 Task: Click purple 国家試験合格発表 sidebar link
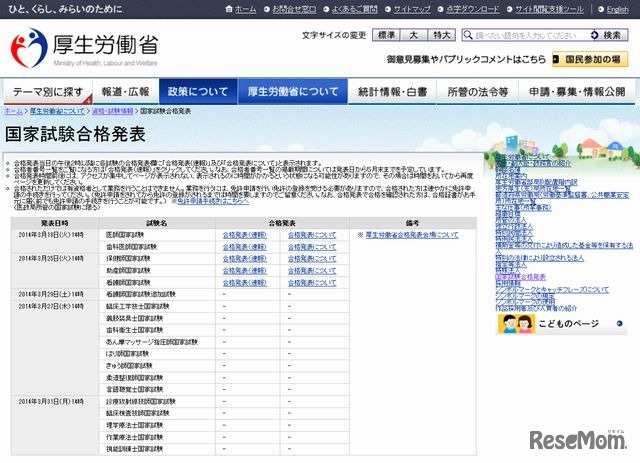[x=520, y=277]
